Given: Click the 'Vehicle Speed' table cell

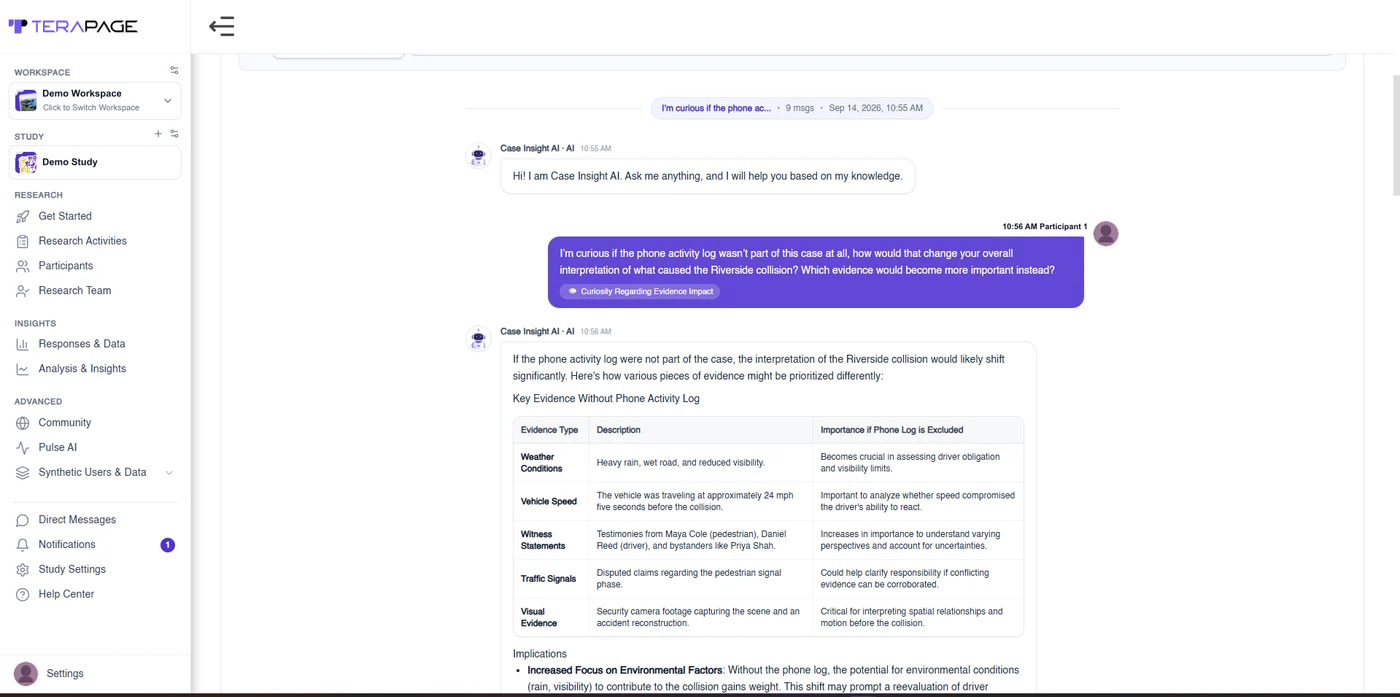Looking at the screenshot, I should point(551,502).
